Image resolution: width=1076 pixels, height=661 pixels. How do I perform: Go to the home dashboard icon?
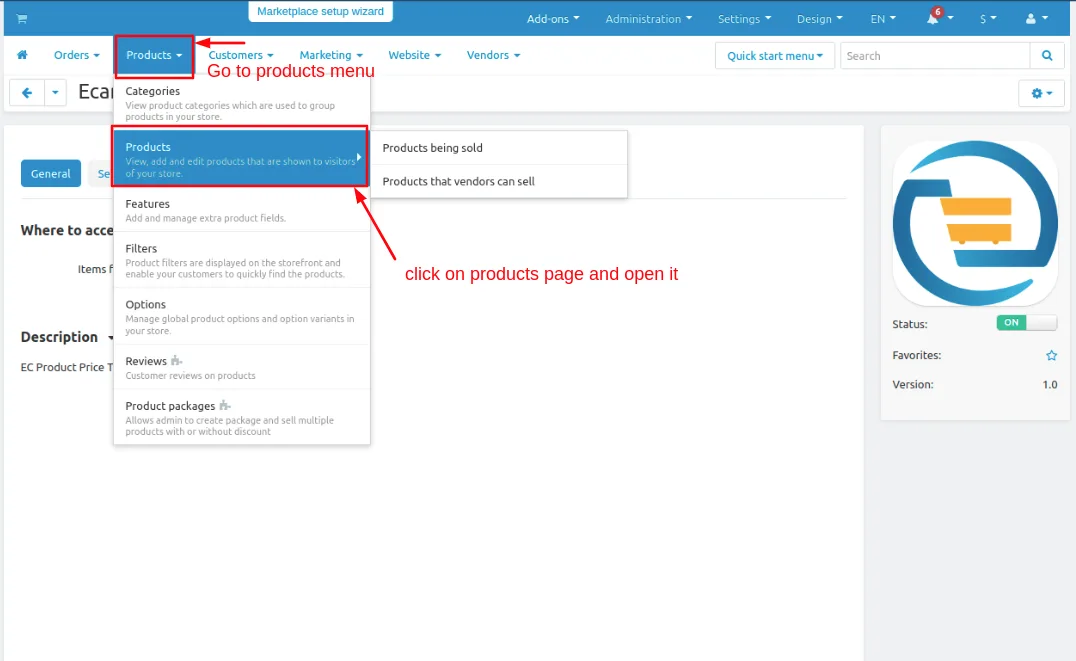coord(23,55)
